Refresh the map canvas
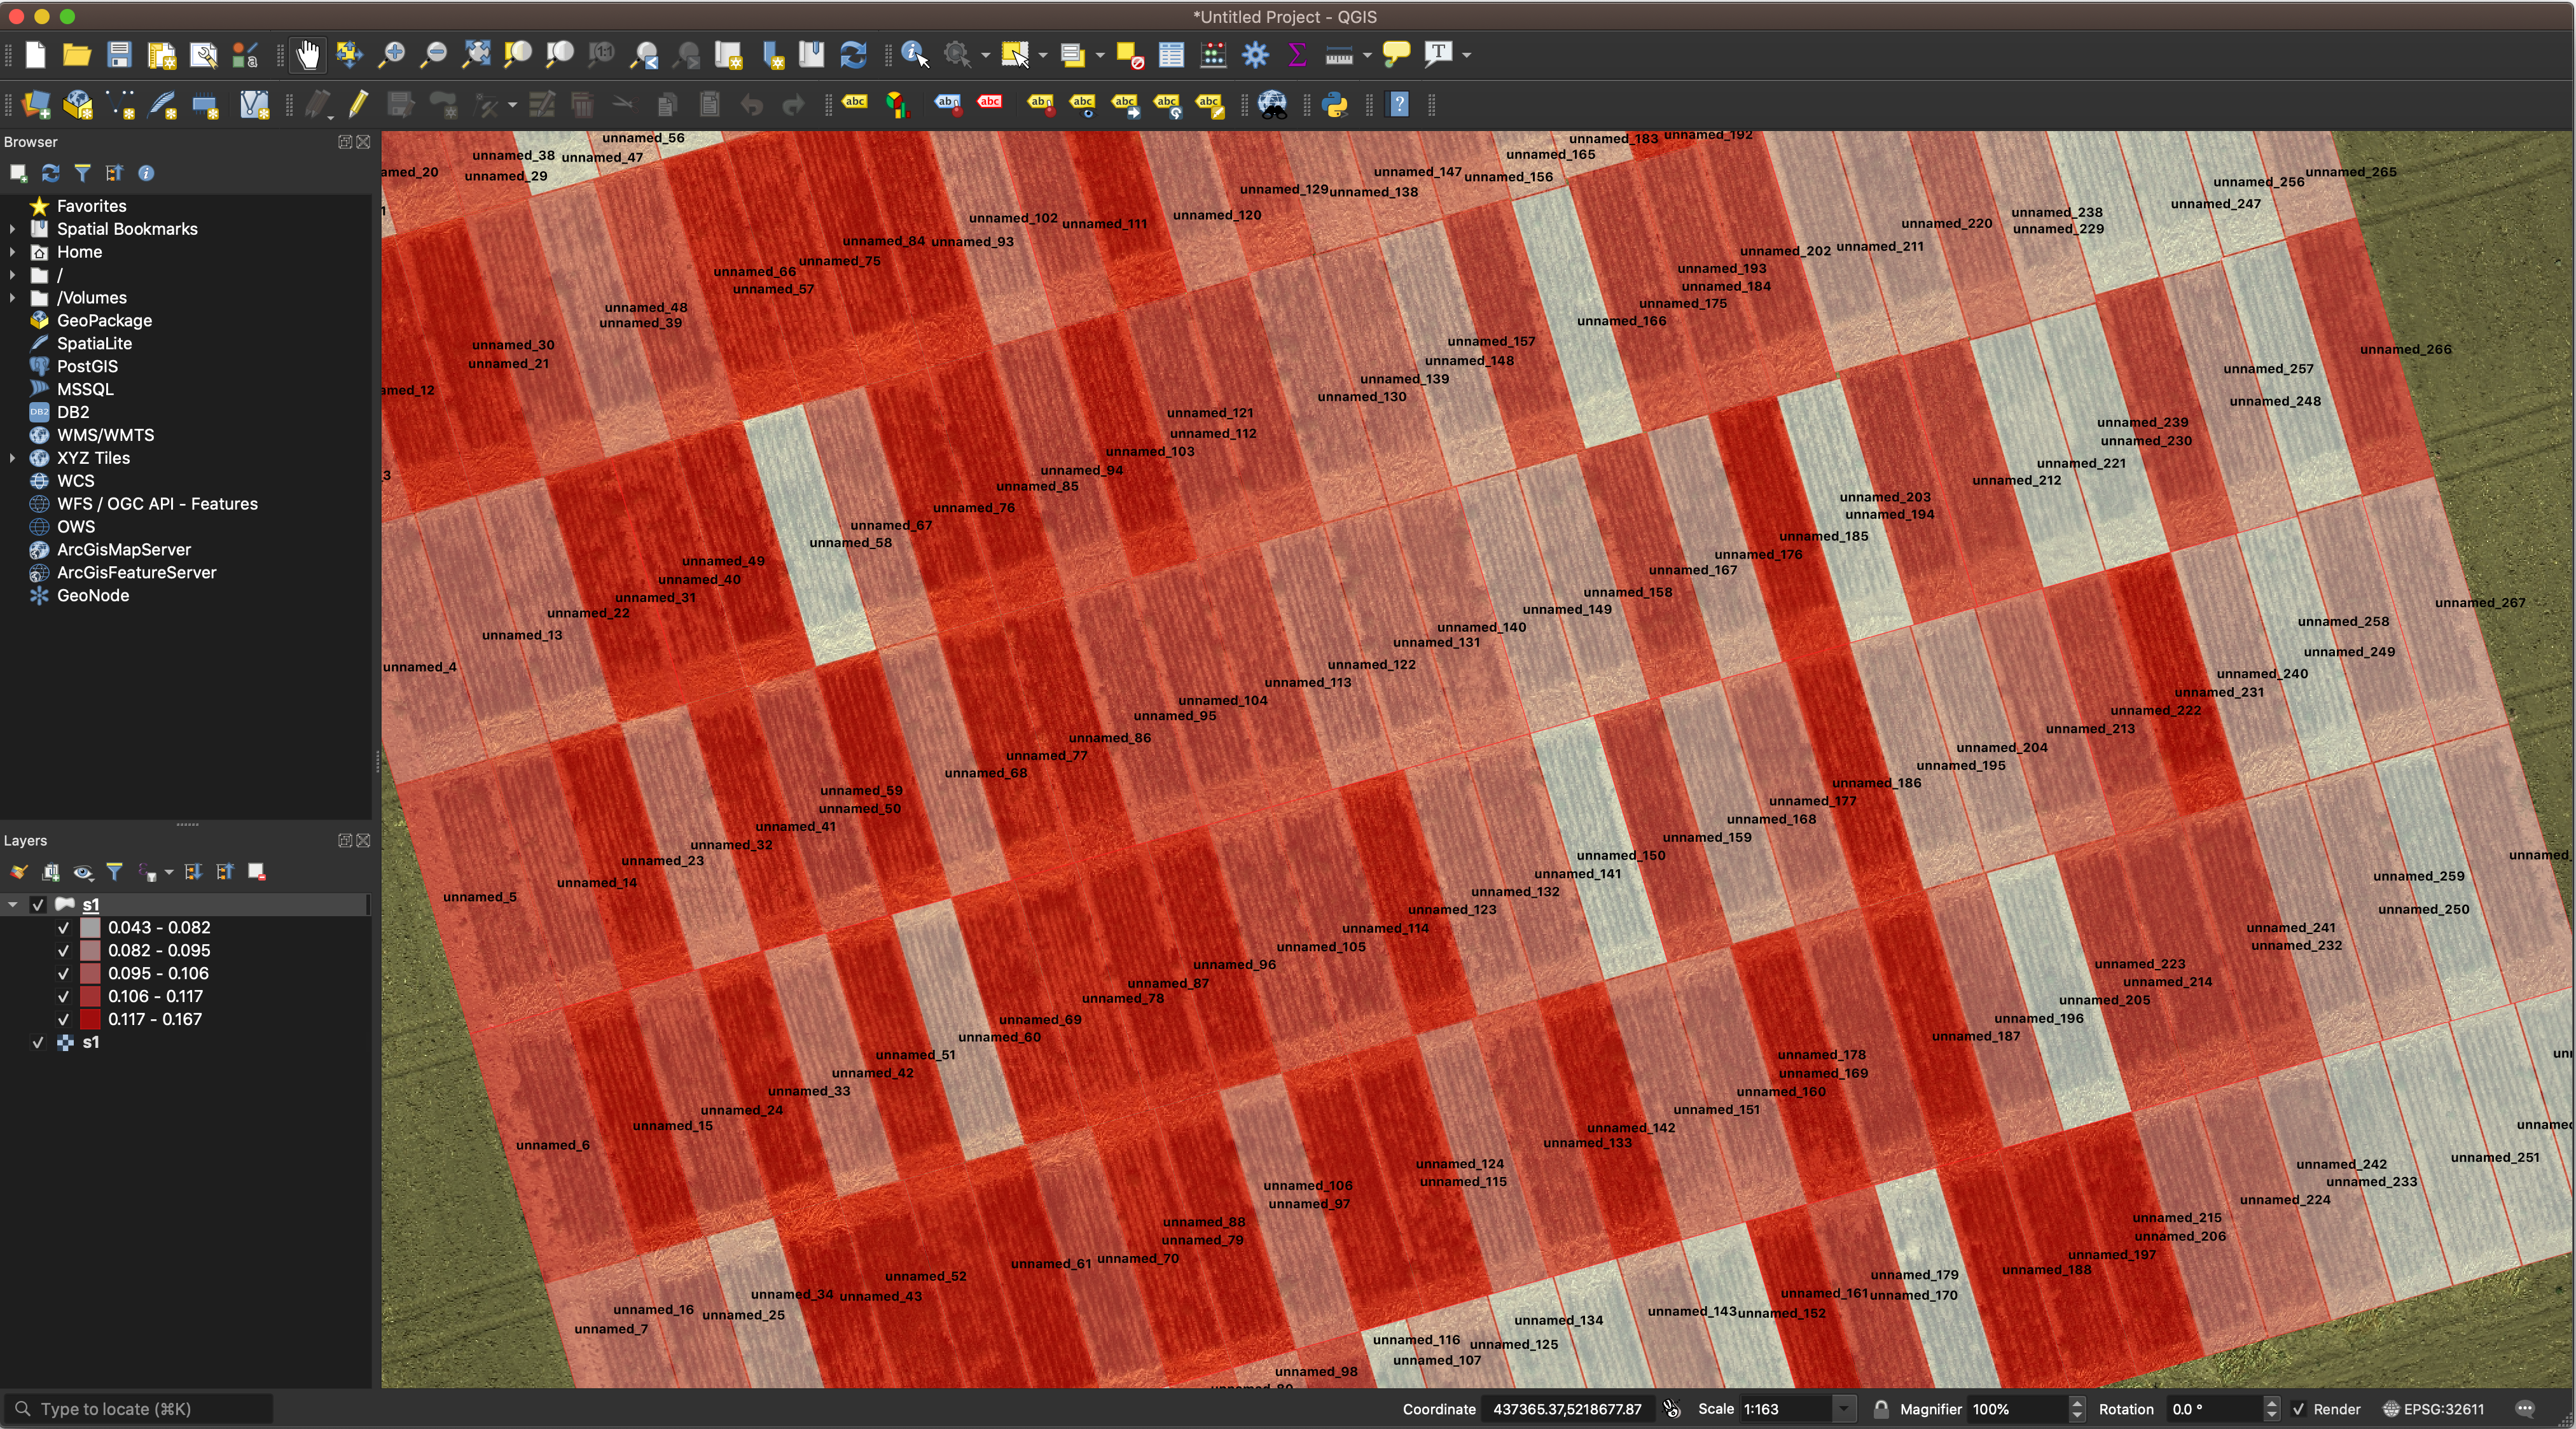The width and height of the screenshot is (2576, 1429). pyautogui.click(x=853, y=54)
